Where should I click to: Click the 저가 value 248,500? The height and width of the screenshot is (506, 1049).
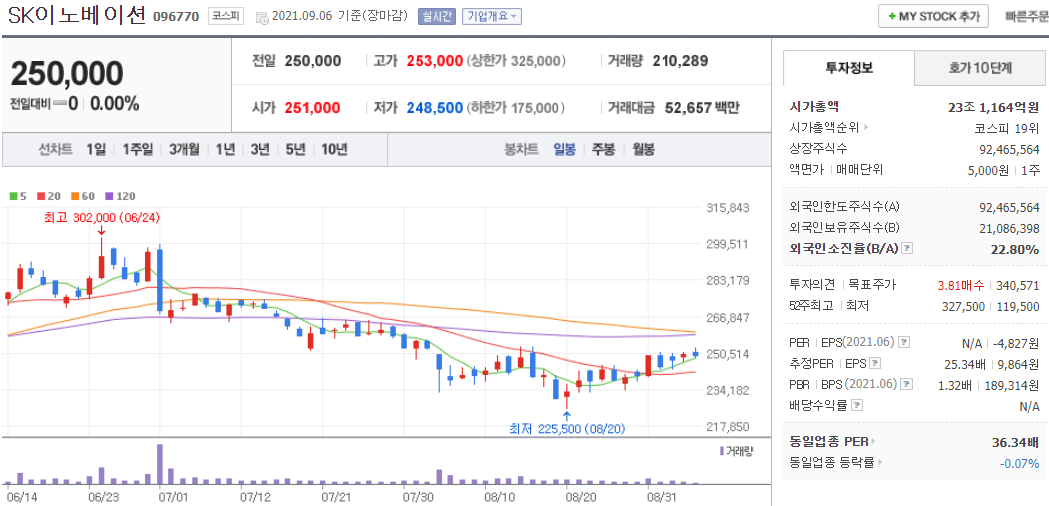436,107
